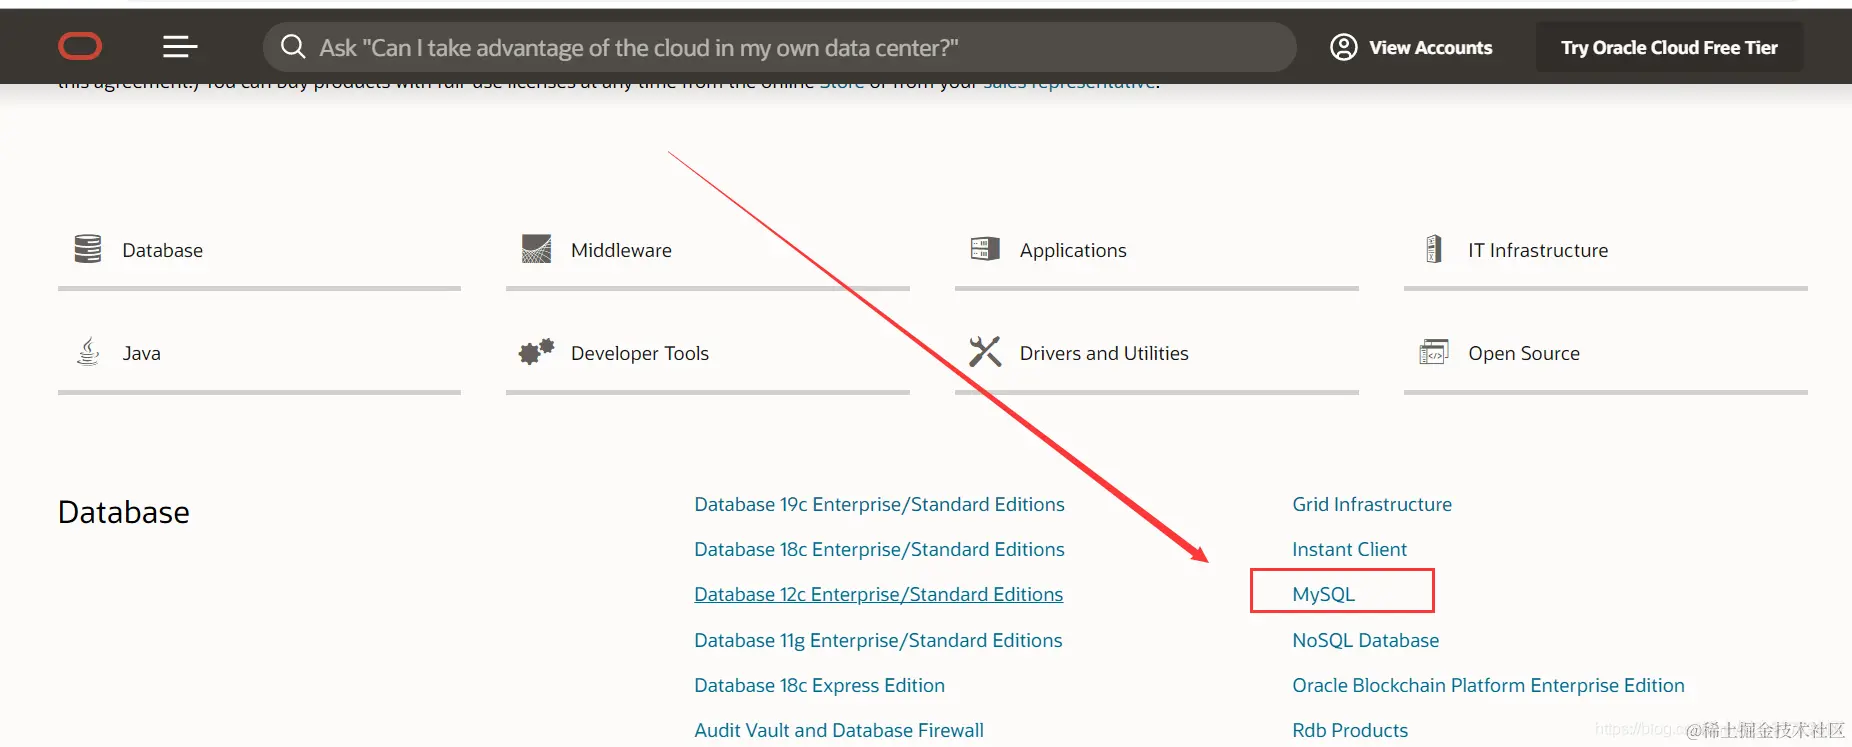Click the Database stack icon

(x=88, y=249)
